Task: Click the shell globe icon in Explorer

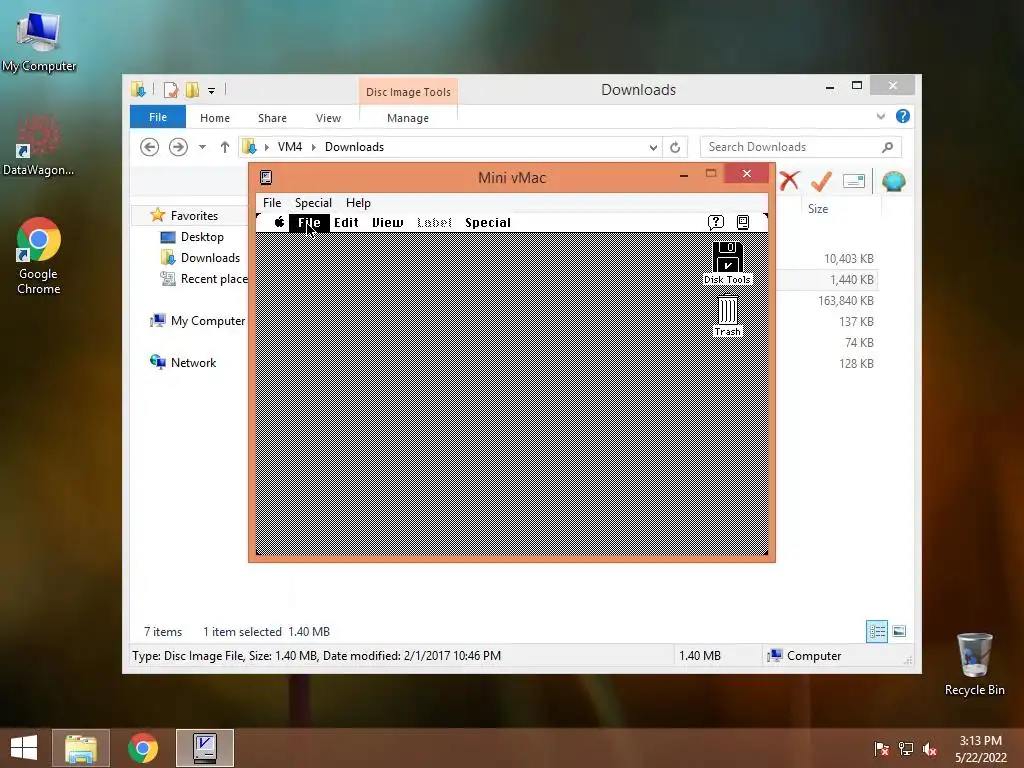Action: click(x=893, y=181)
